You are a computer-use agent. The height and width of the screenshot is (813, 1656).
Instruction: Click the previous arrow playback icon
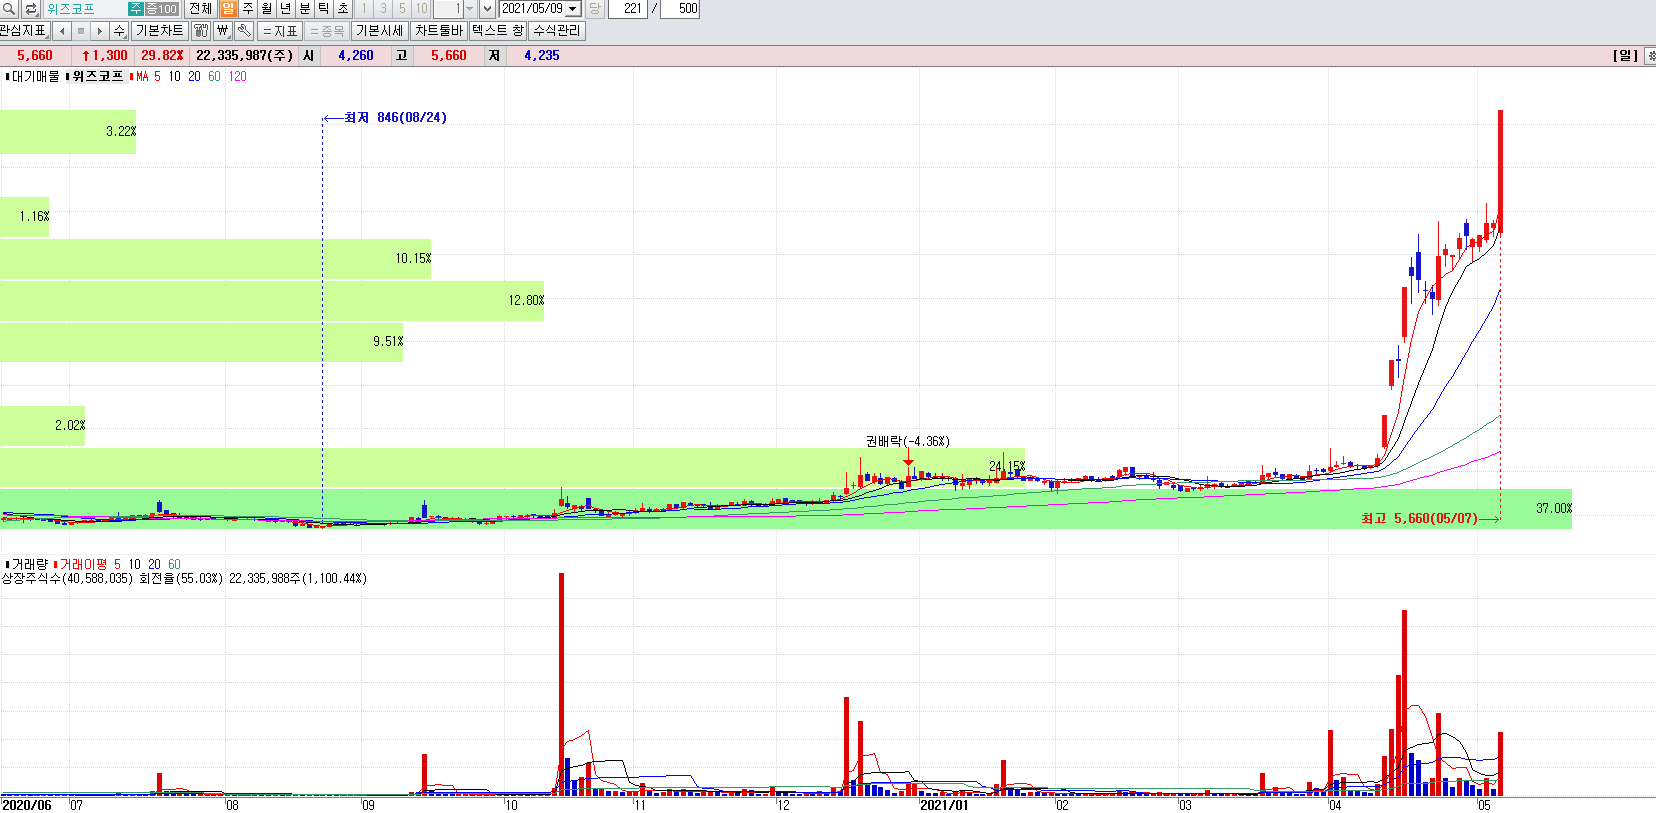coord(62,31)
